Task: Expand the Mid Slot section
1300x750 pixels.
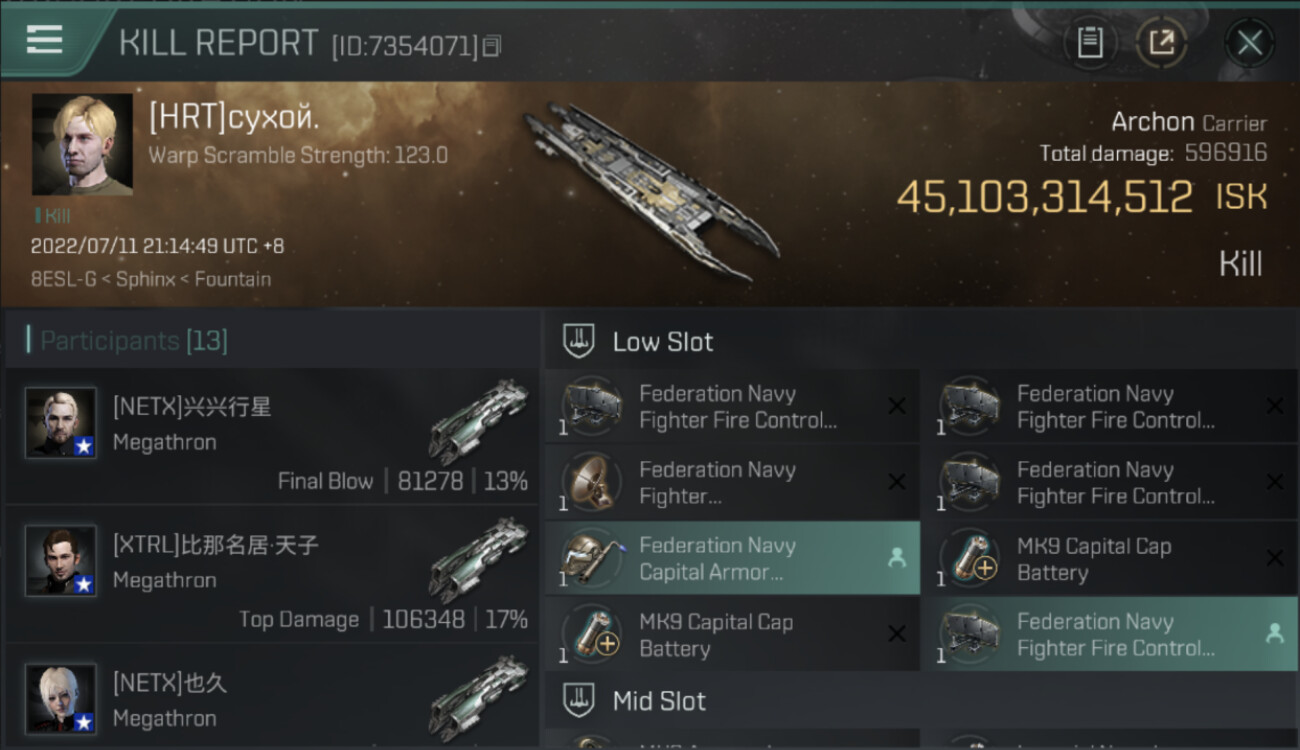Action: [658, 701]
